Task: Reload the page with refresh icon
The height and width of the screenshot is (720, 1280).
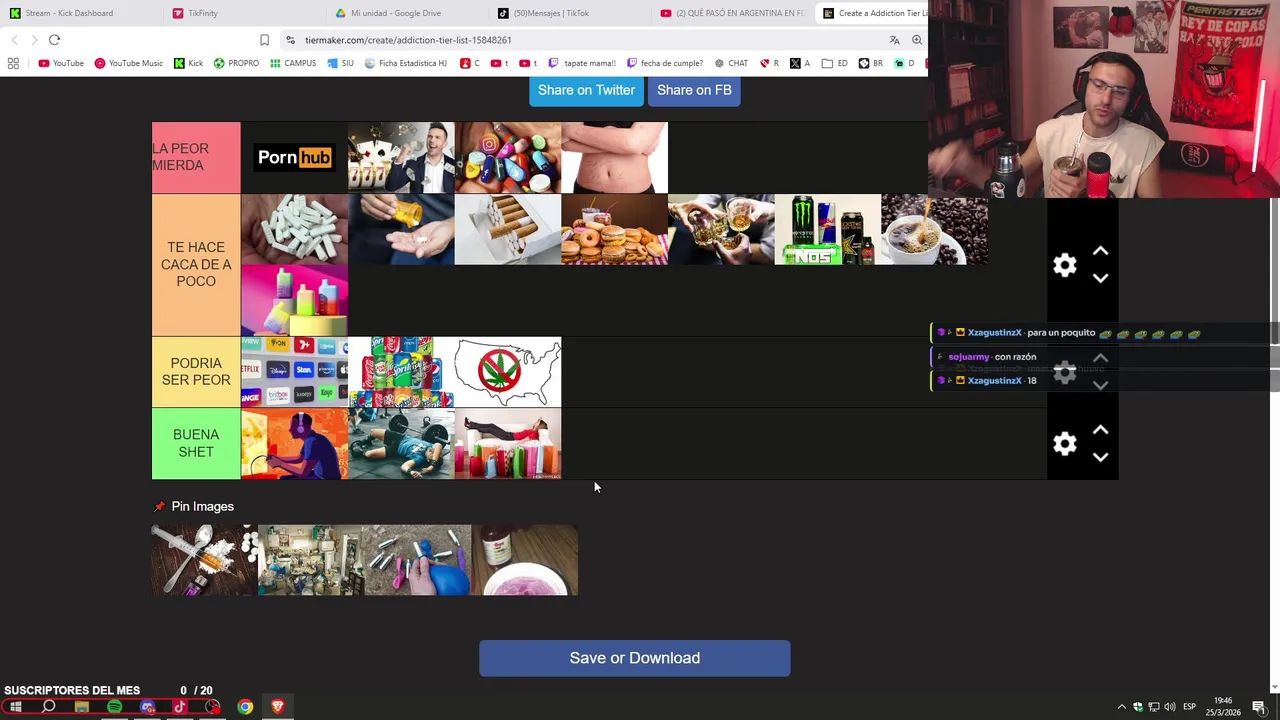Action: coord(54,40)
